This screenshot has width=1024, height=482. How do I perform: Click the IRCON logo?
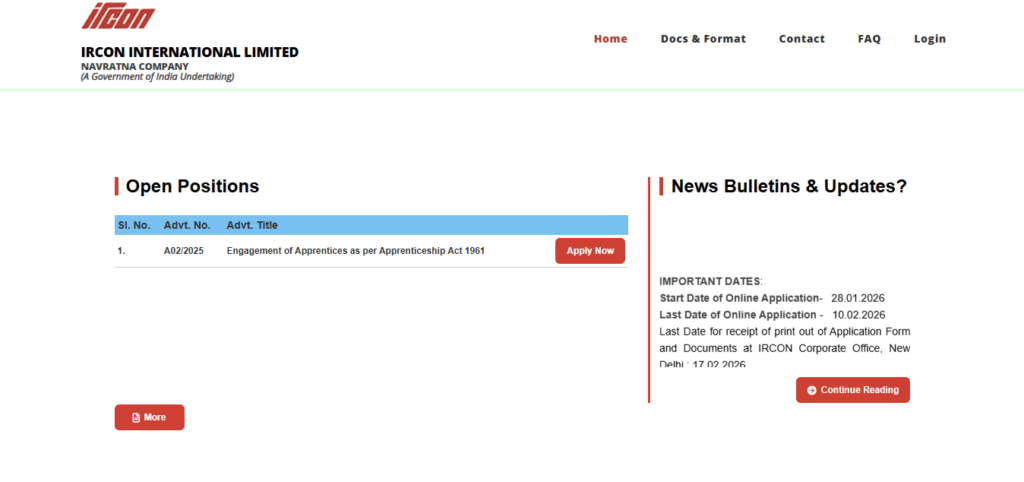click(x=118, y=16)
